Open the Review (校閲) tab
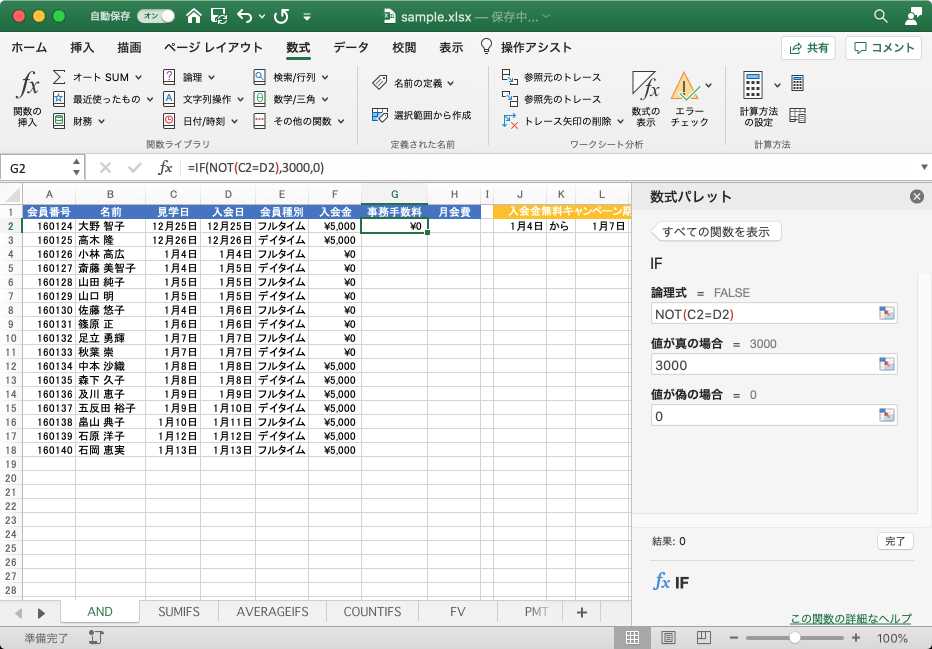 404,48
